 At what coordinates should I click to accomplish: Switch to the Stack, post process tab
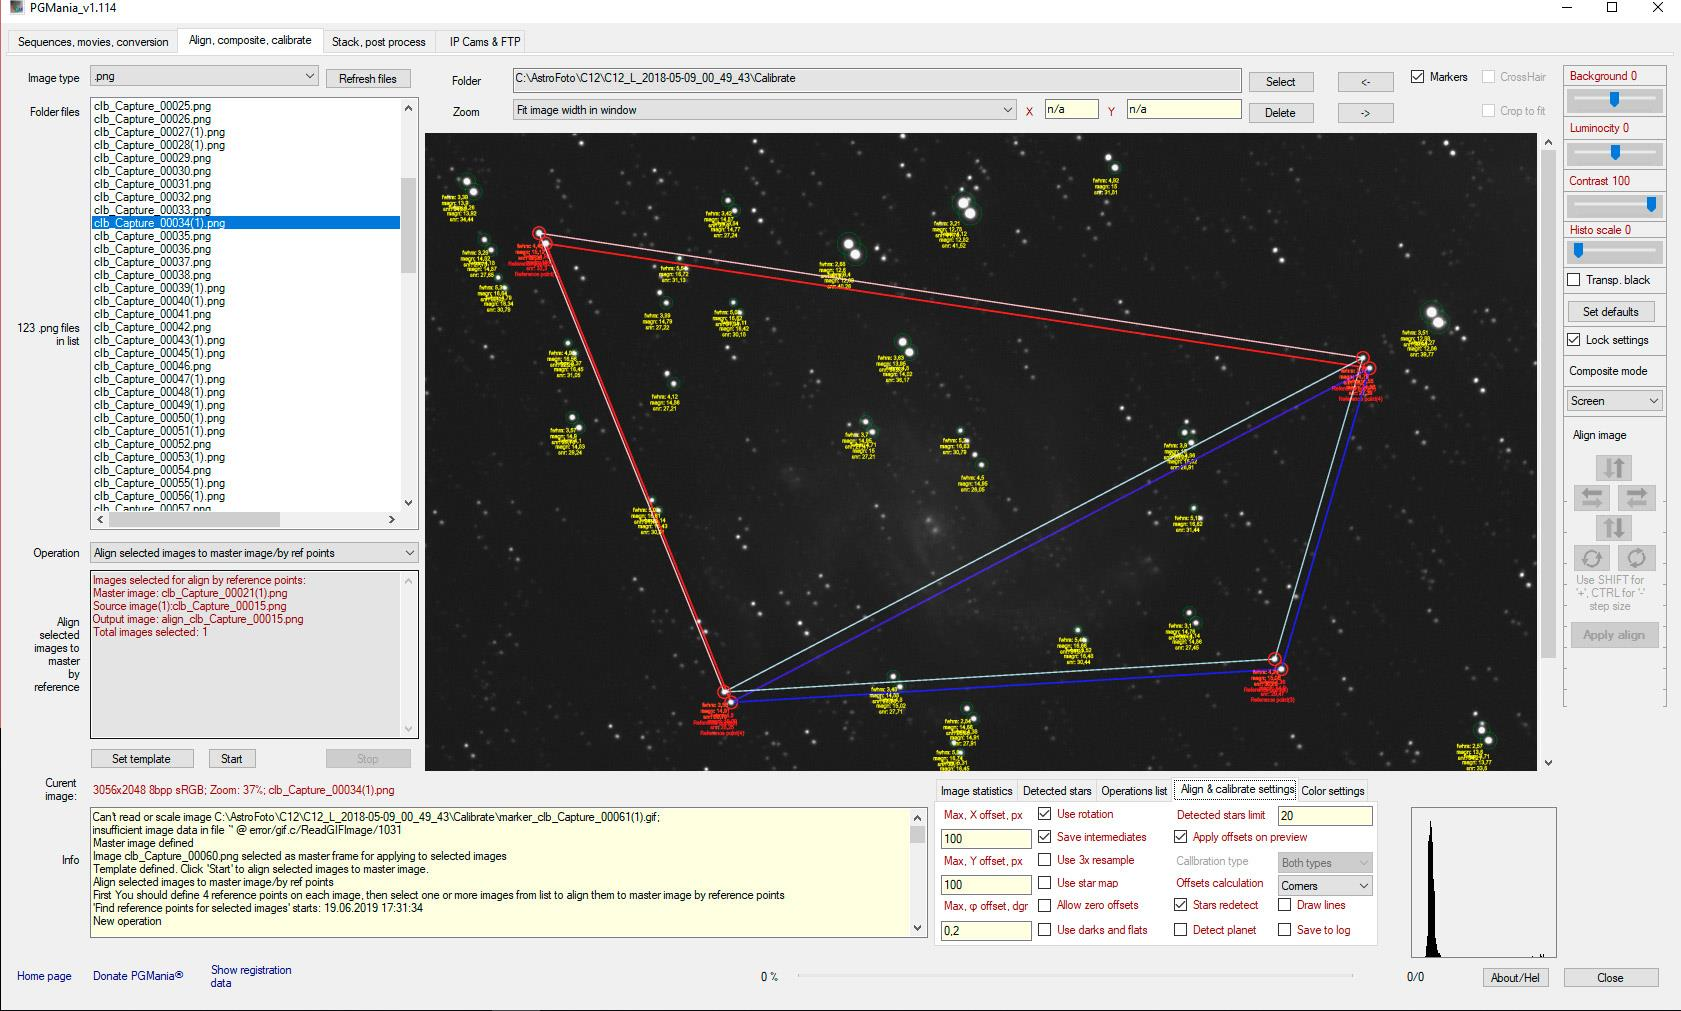pyautogui.click(x=378, y=42)
